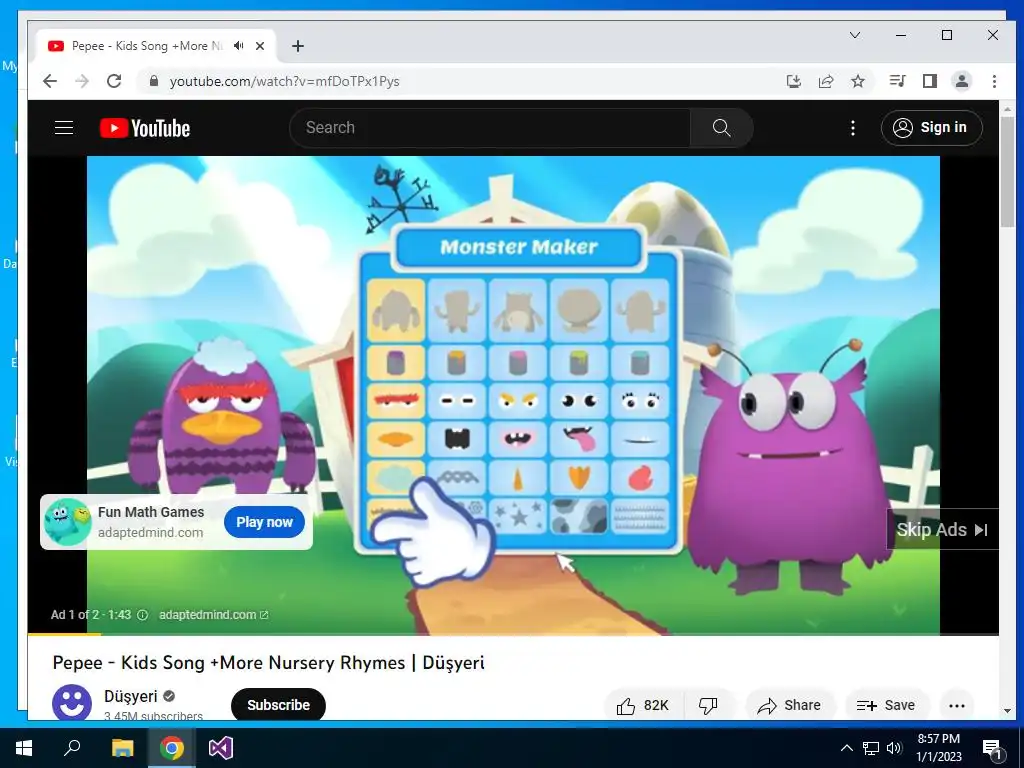The width and height of the screenshot is (1024, 768).
Task: Open a new Chrome tab
Action: 298,46
